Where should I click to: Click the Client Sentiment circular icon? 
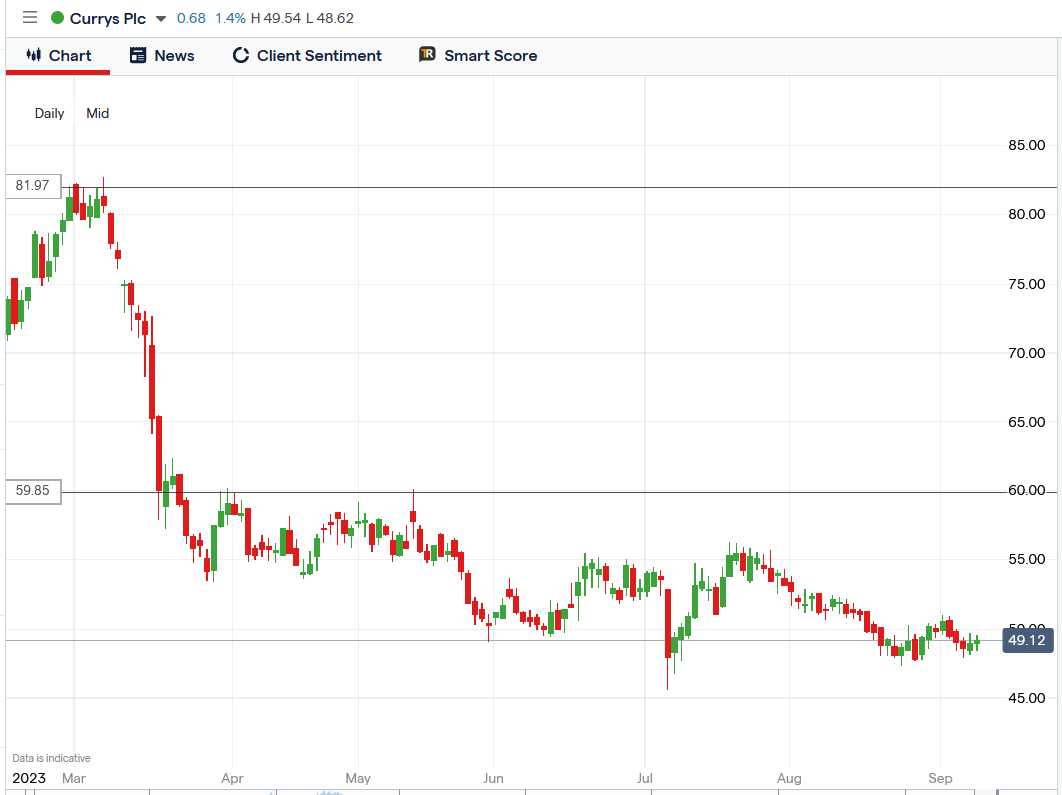(240, 56)
